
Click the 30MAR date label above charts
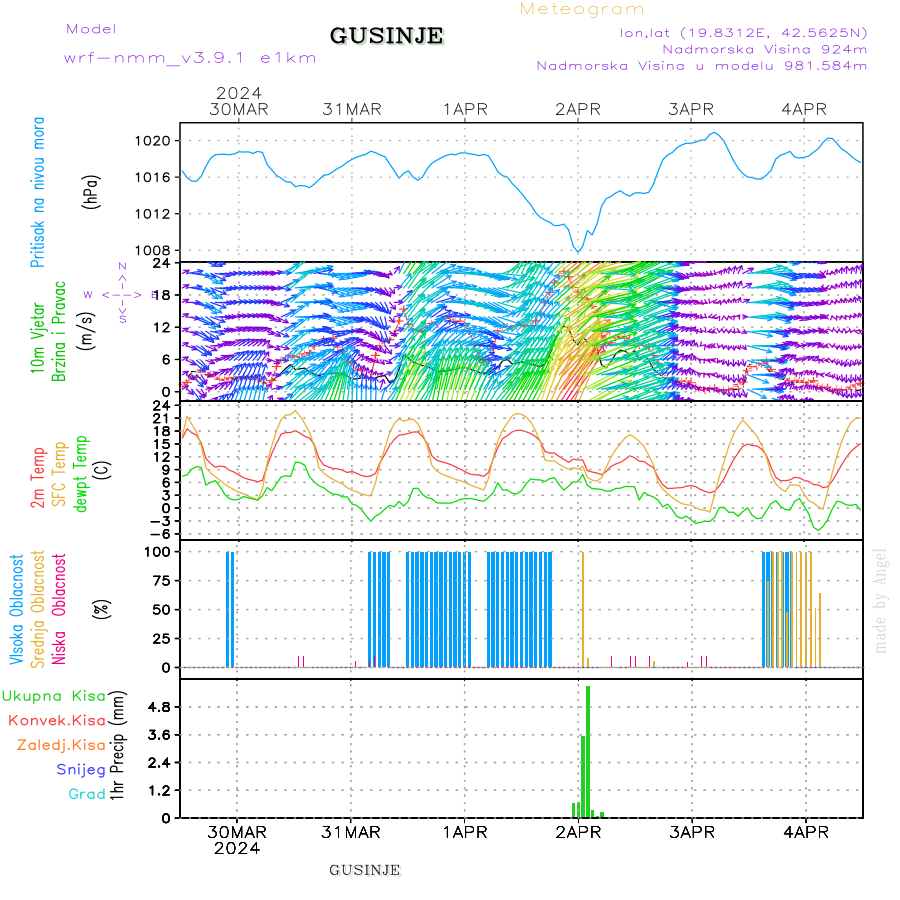239,109
